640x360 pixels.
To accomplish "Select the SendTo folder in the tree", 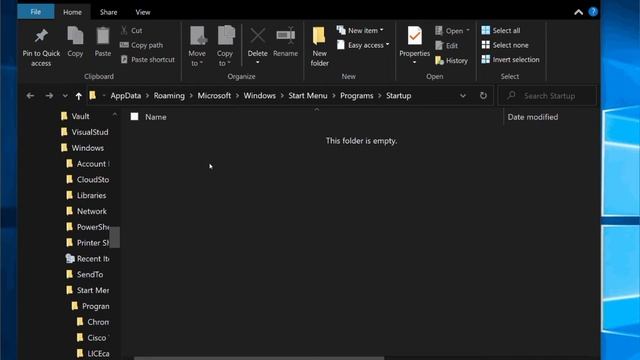I will coord(84,275).
